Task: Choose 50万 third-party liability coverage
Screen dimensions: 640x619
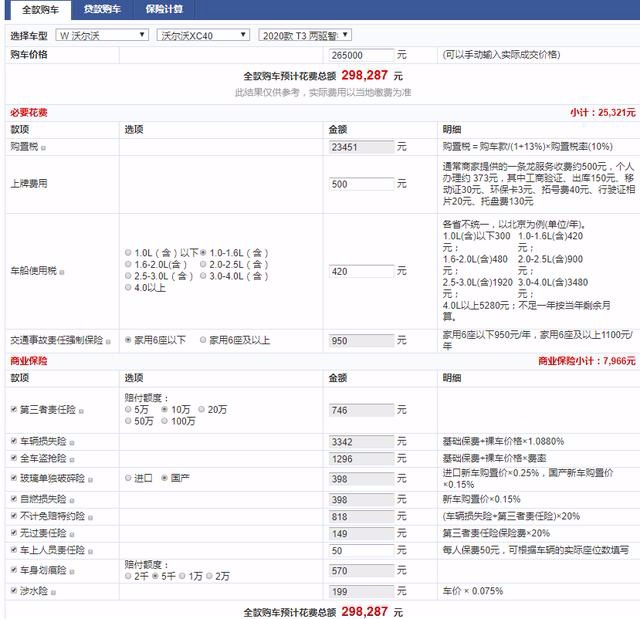Action: pos(128,421)
